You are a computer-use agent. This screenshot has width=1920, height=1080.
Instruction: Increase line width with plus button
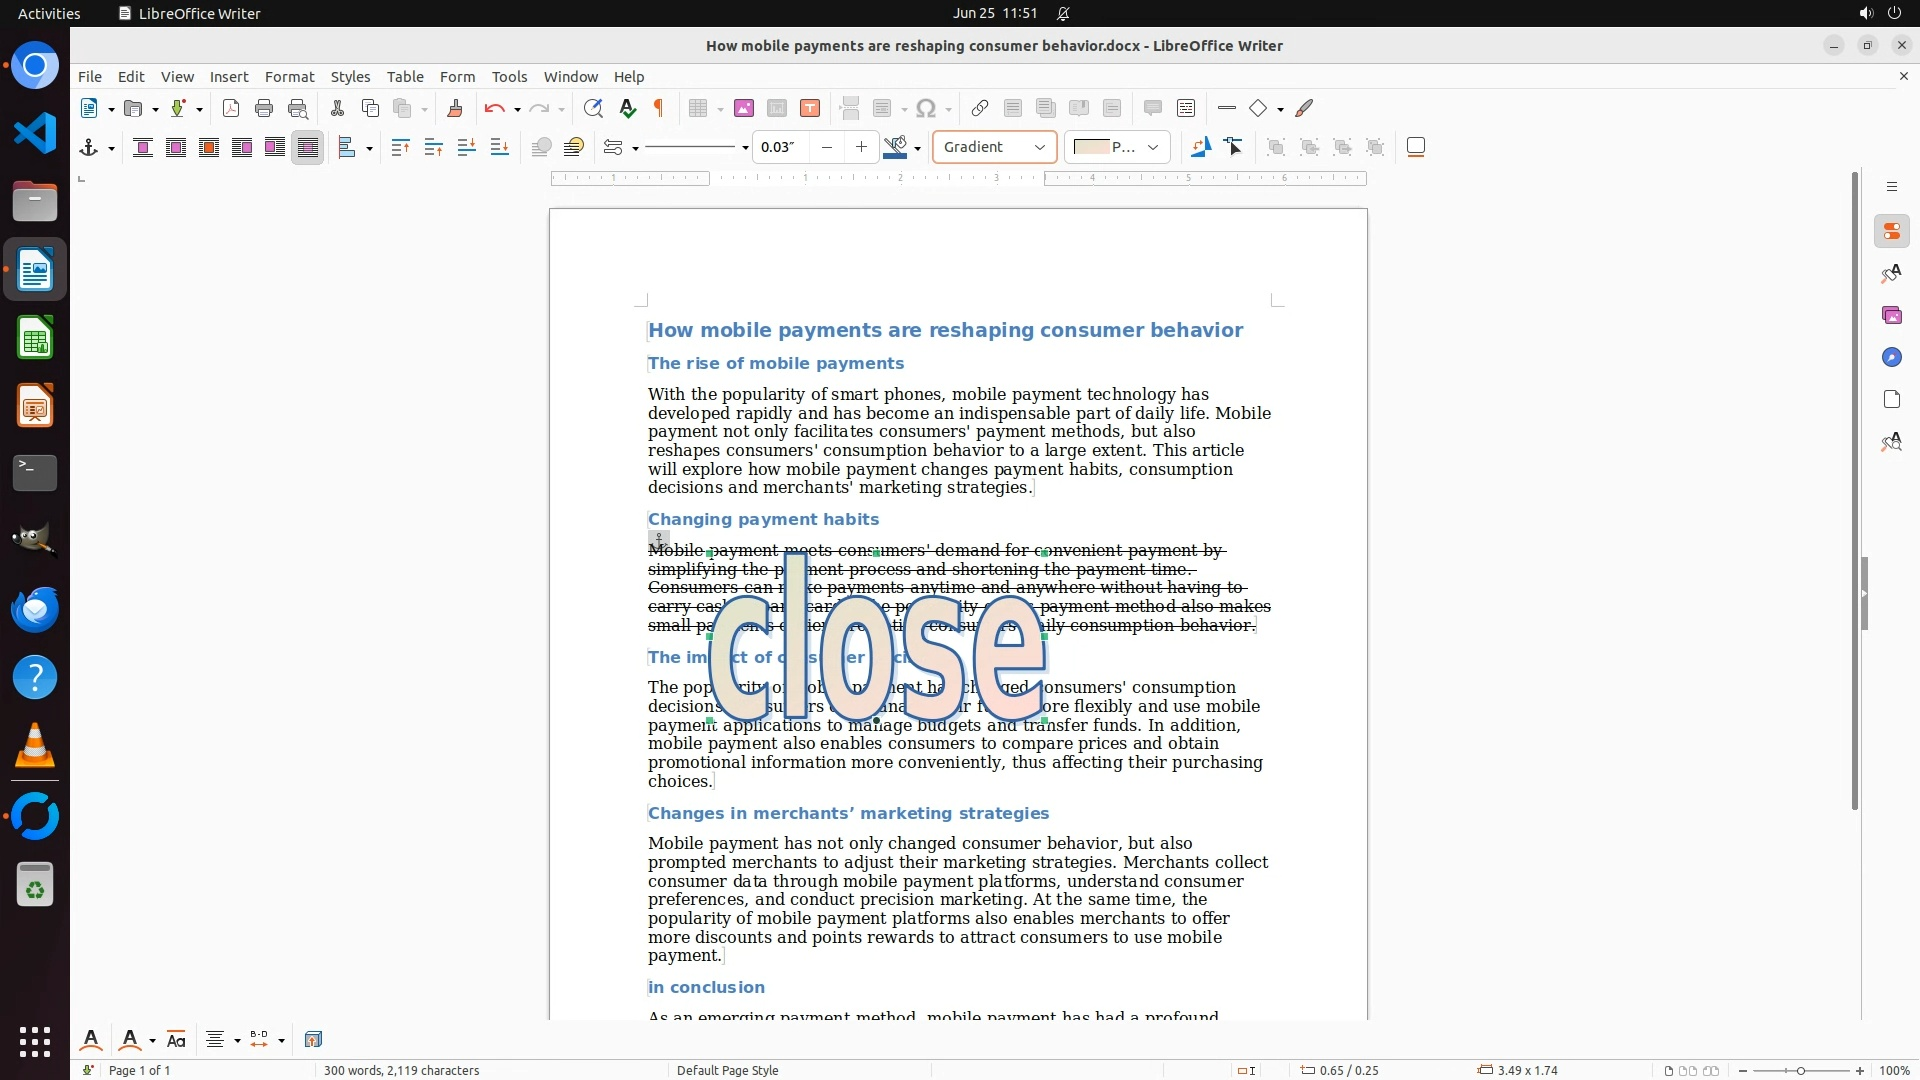coord(861,147)
